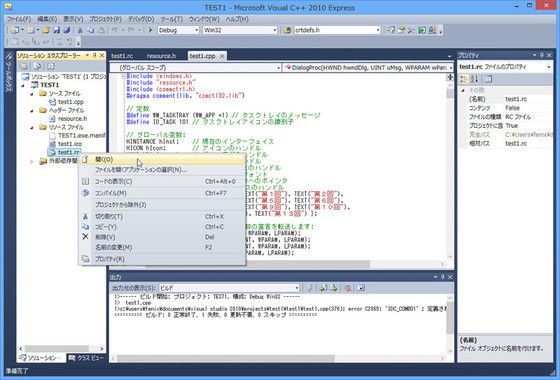Click the Save floppy disk icon
This screenshot has width=560, height=380.
tap(56, 30)
